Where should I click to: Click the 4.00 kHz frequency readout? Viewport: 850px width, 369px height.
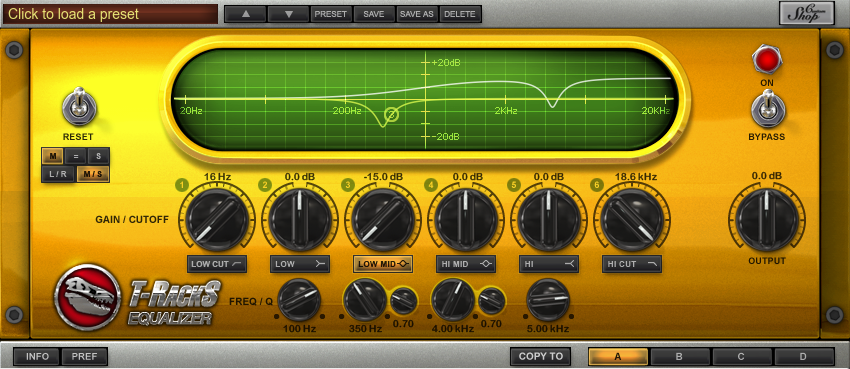tap(453, 328)
